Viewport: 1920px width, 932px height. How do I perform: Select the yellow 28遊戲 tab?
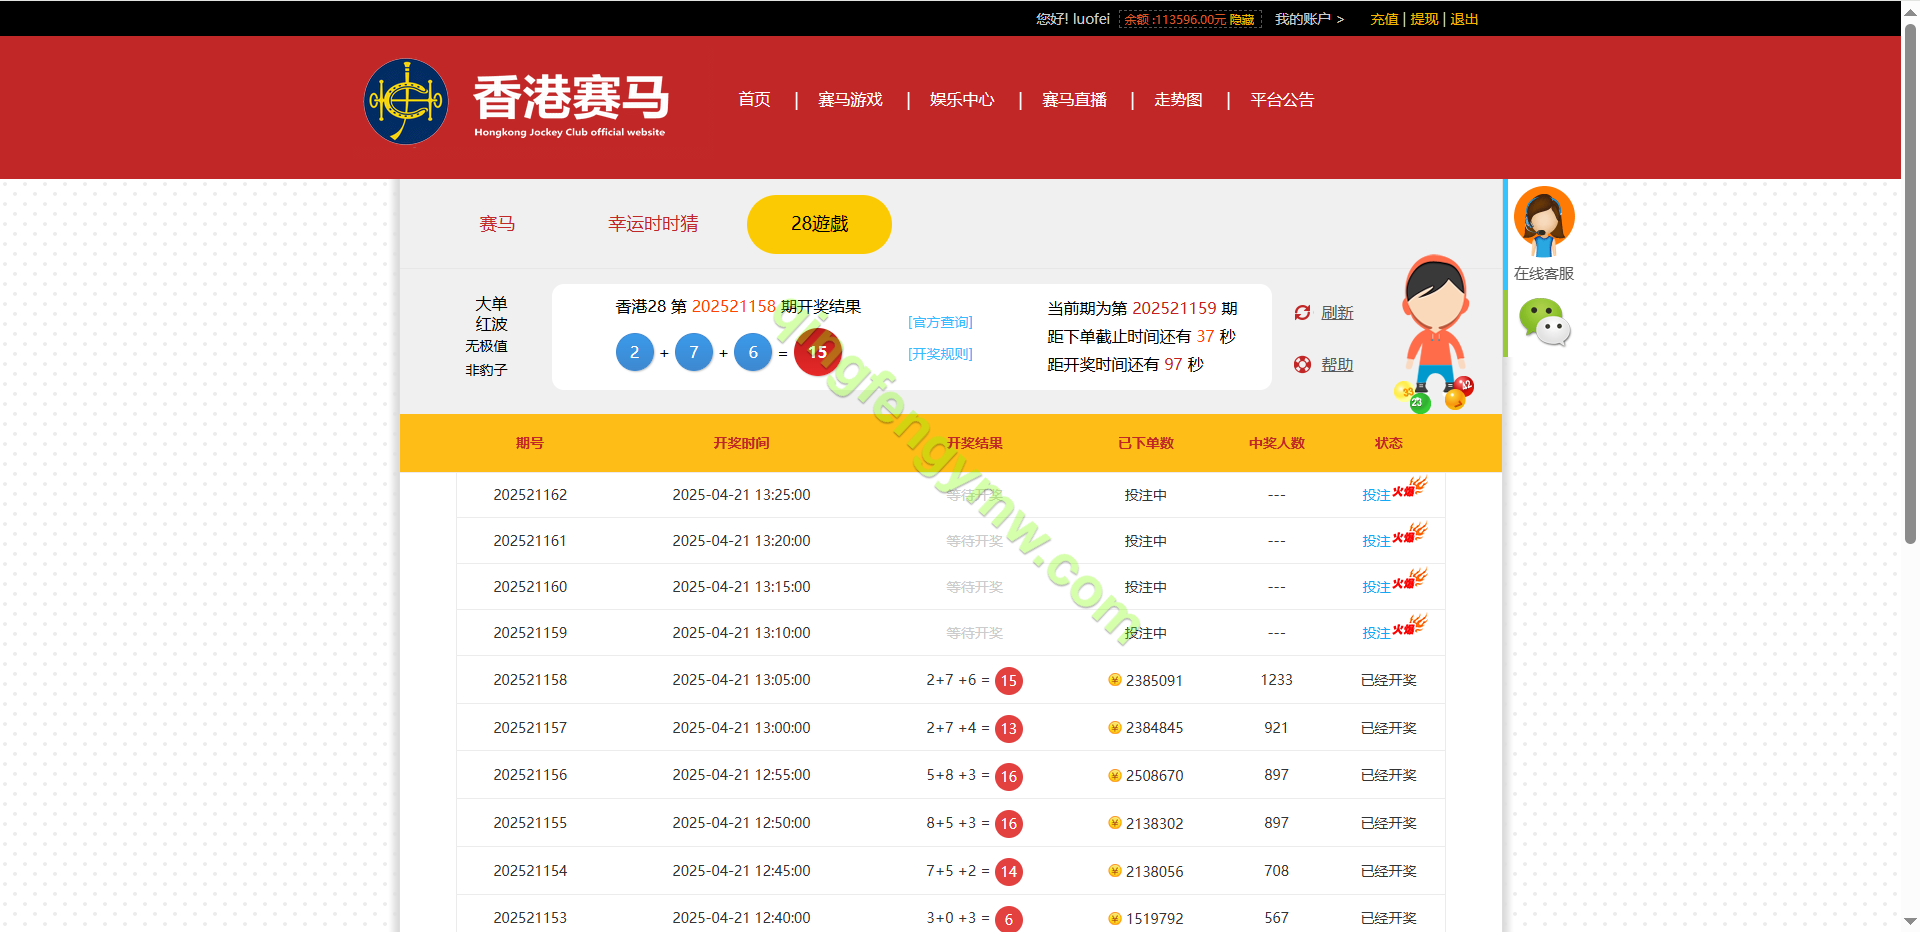coord(819,224)
